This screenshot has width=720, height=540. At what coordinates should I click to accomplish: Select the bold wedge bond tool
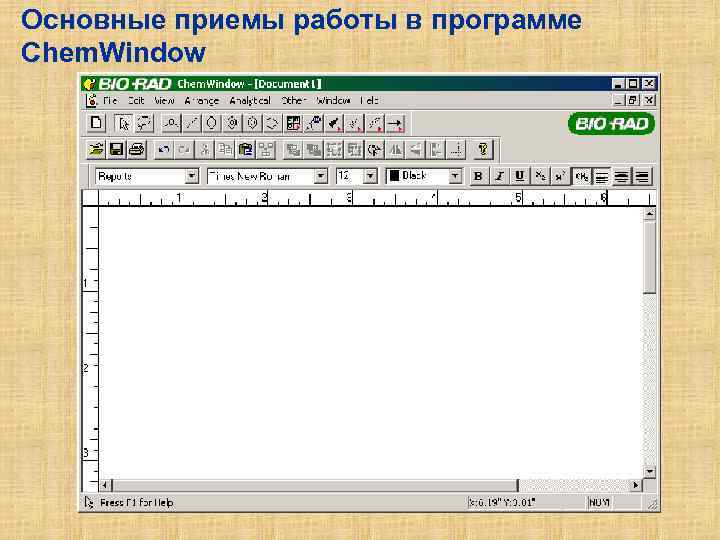point(334,124)
